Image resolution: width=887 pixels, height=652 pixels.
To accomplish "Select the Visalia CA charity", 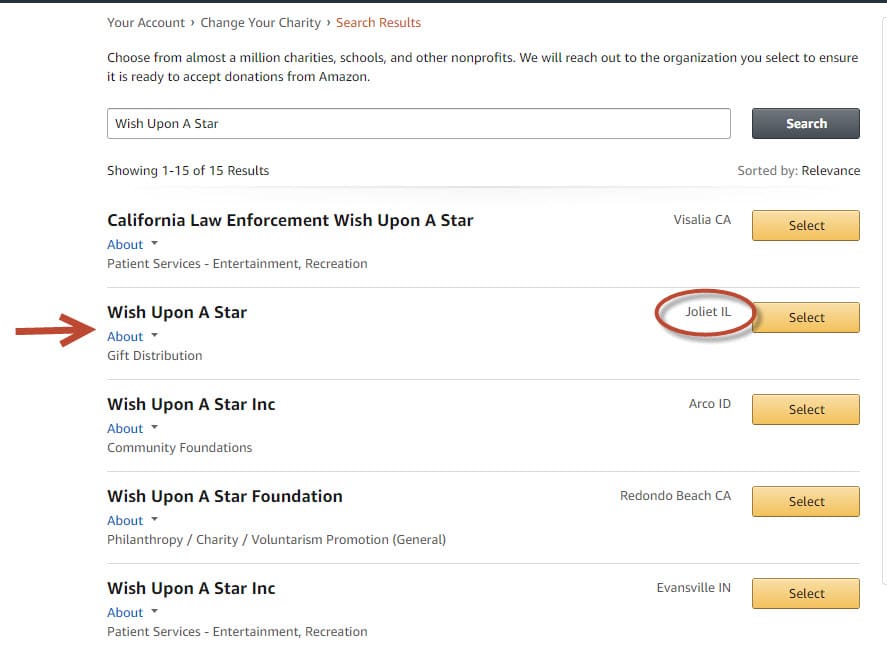I will coord(806,226).
